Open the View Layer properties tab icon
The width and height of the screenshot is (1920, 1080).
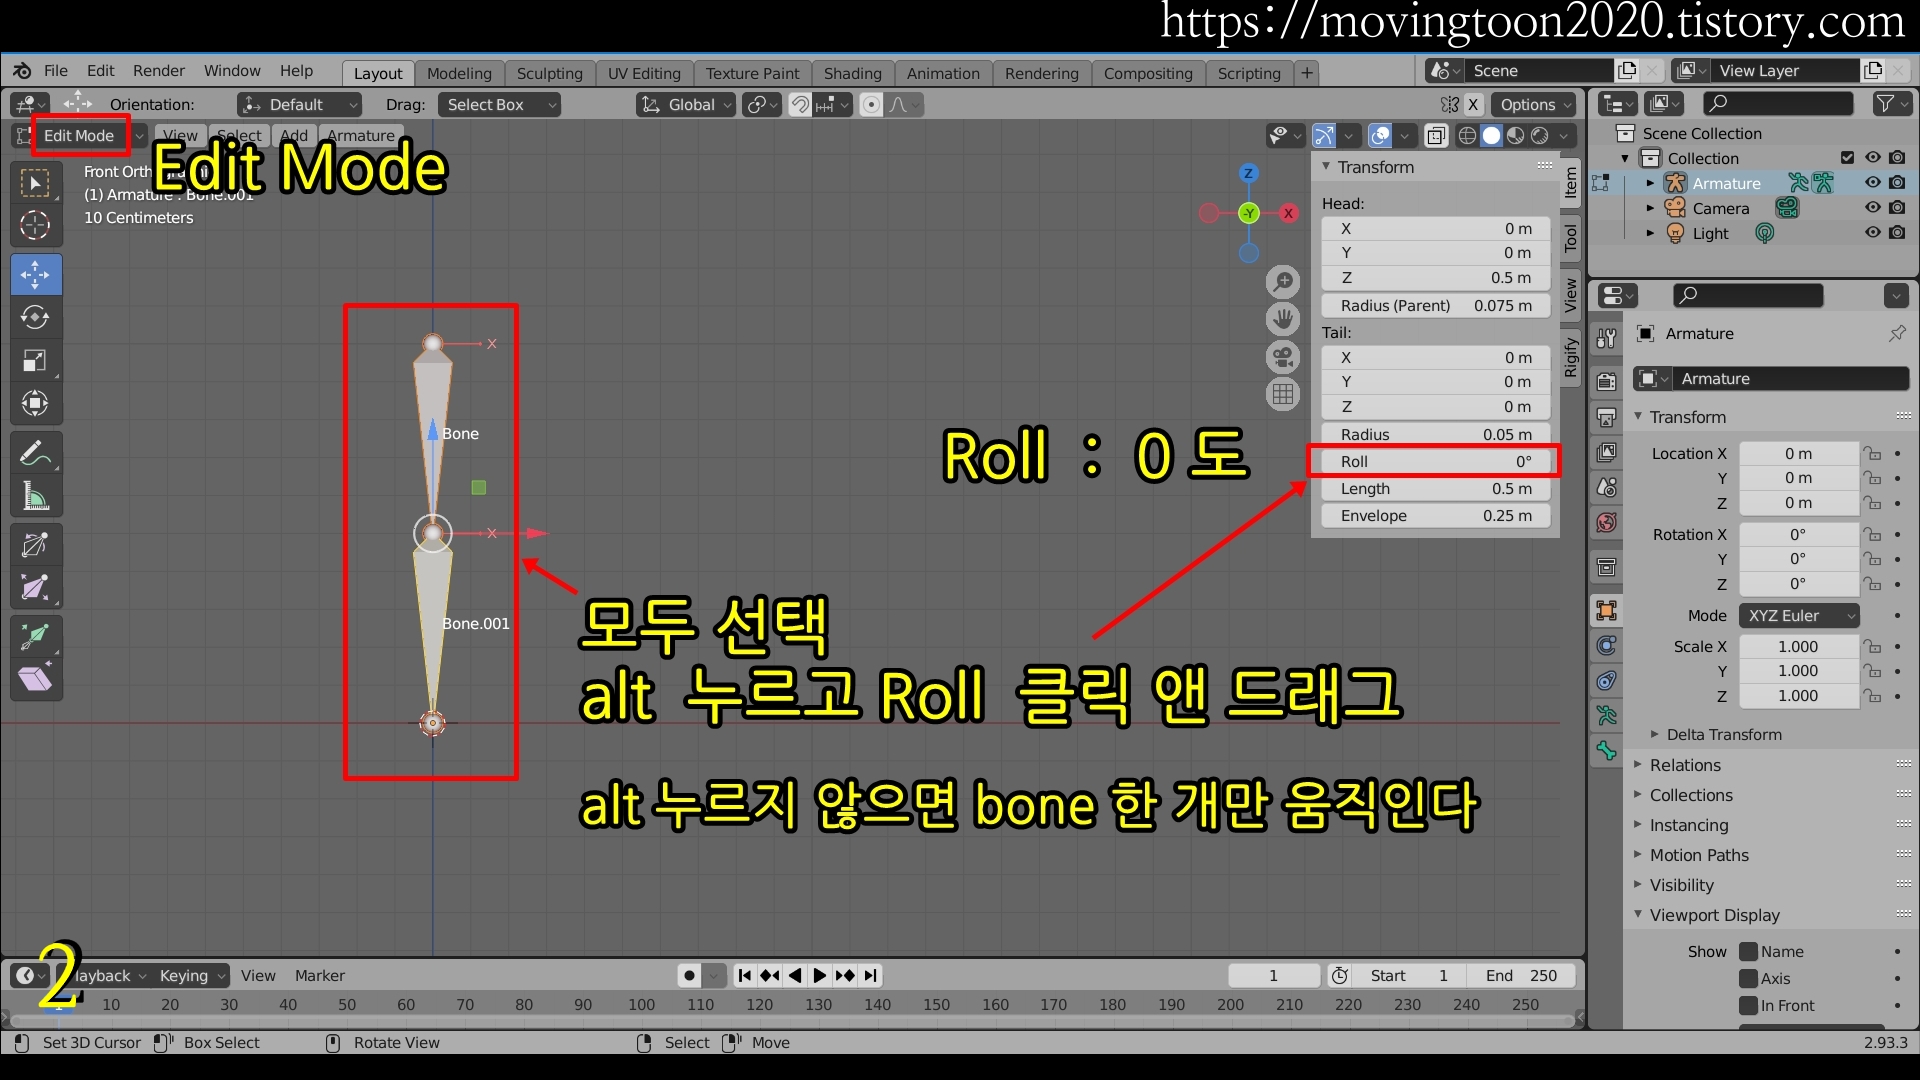click(x=1606, y=452)
